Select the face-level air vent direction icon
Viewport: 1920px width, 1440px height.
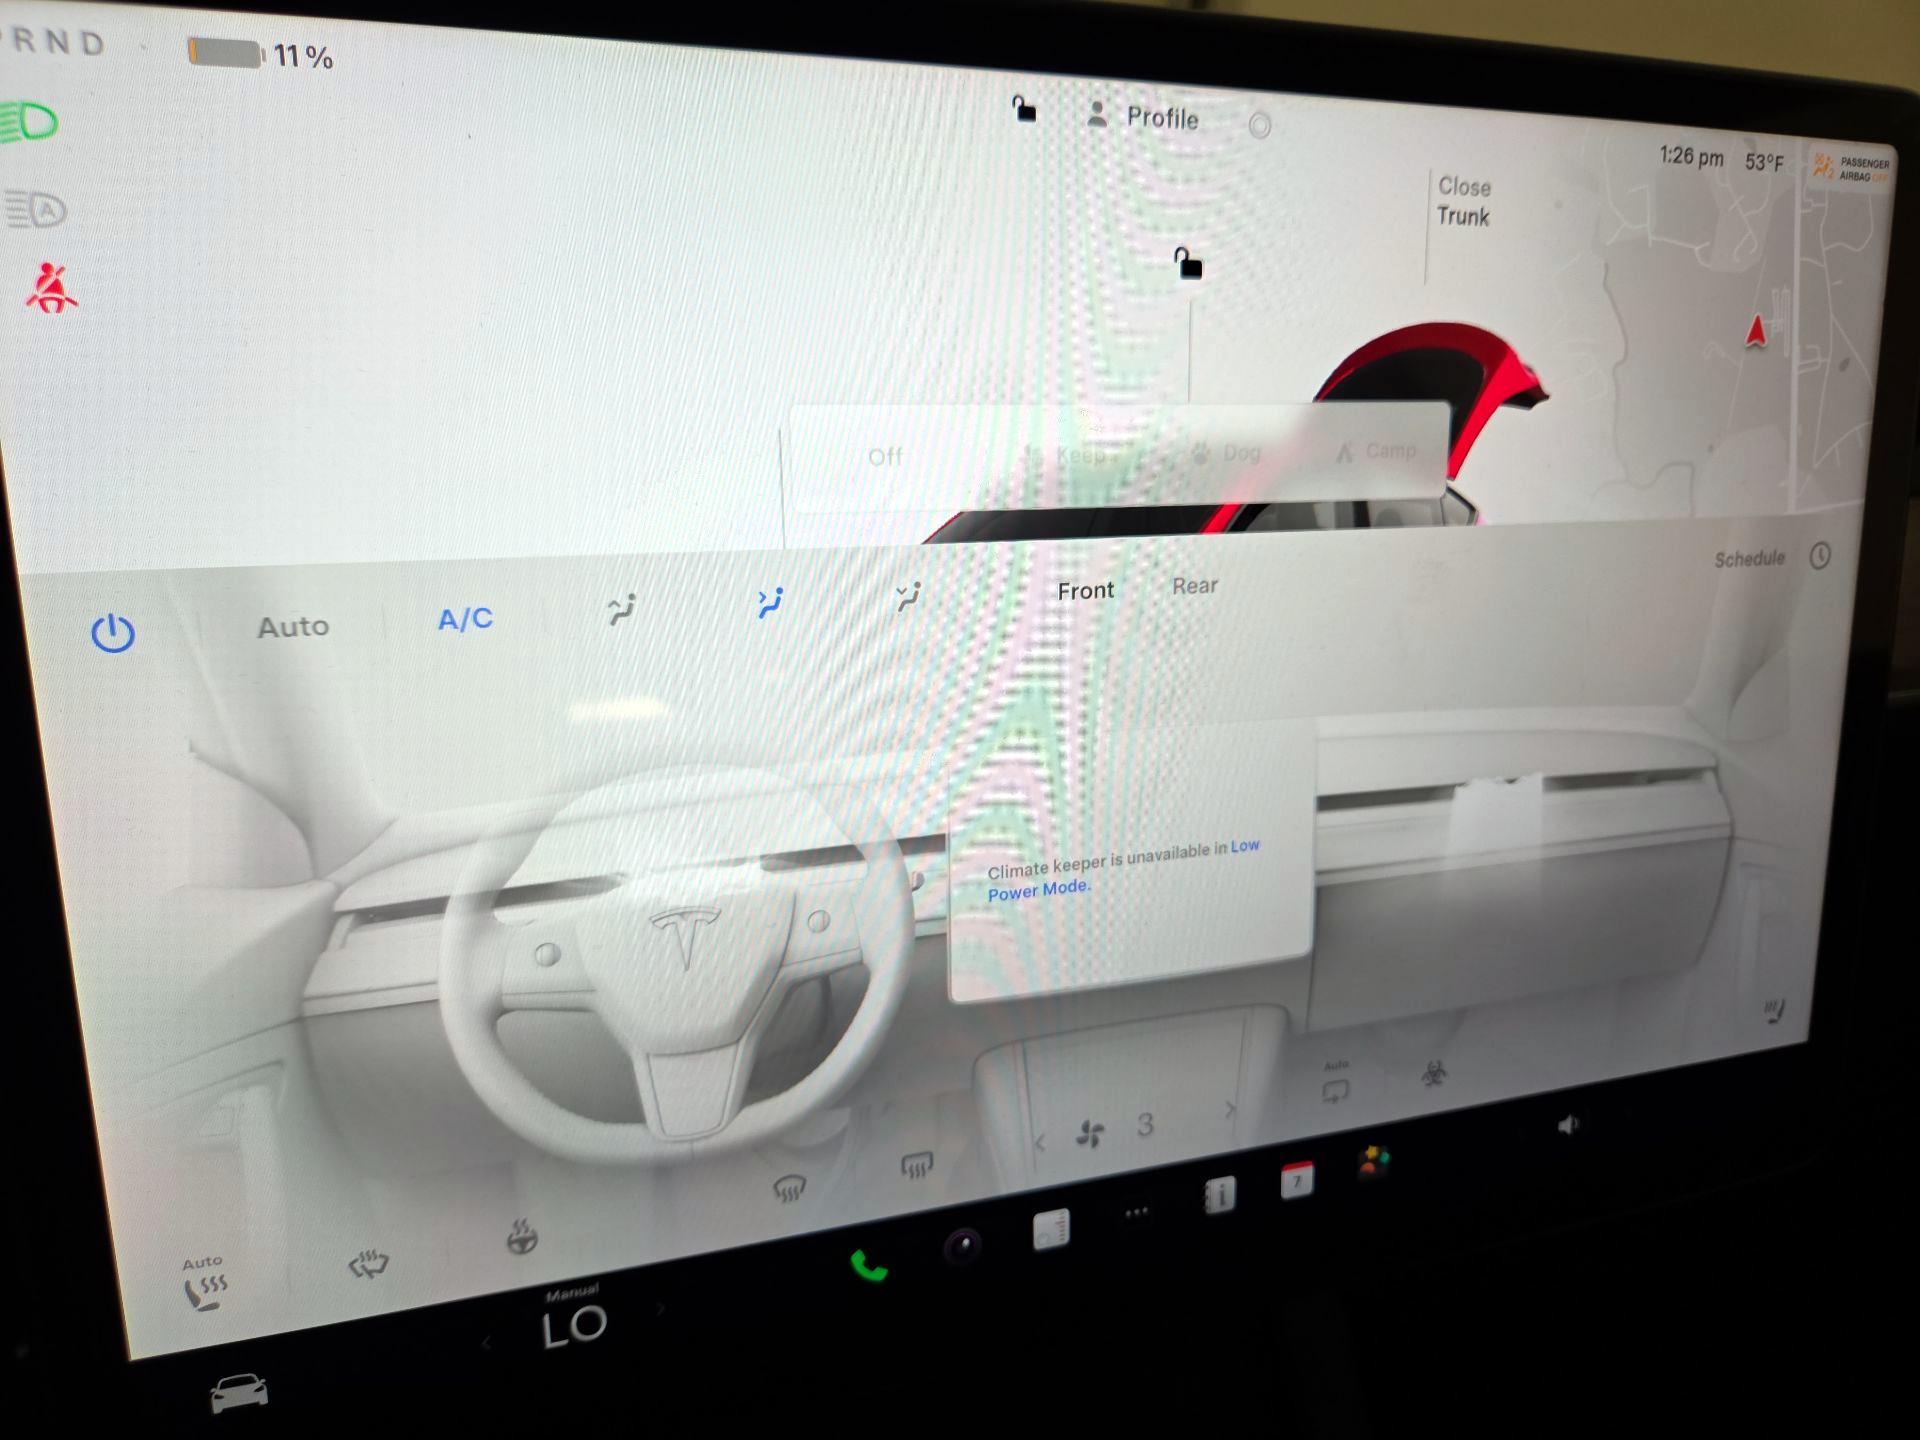tap(768, 598)
